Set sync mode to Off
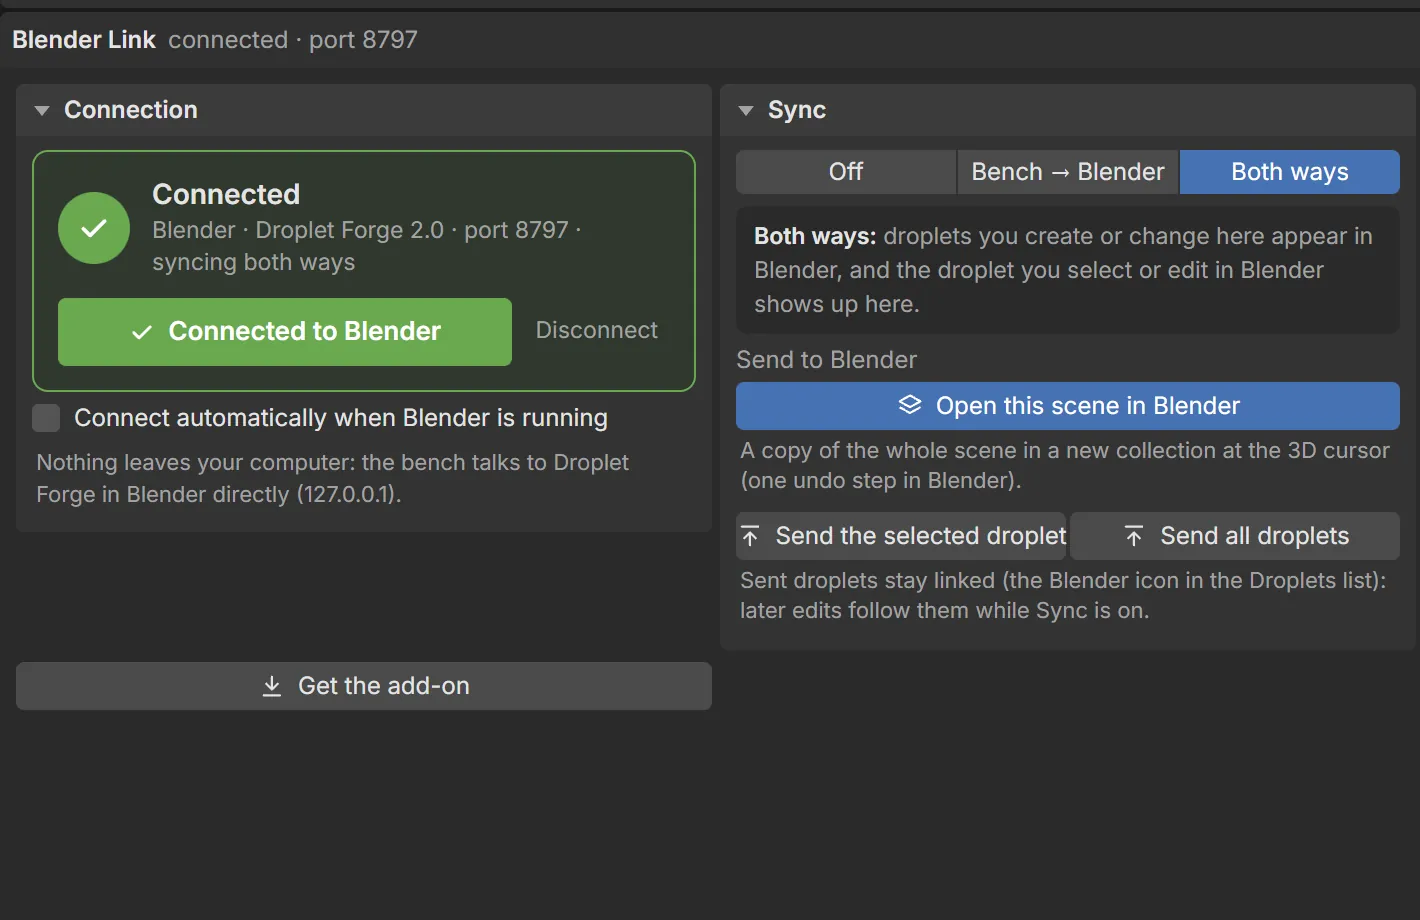 846,172
